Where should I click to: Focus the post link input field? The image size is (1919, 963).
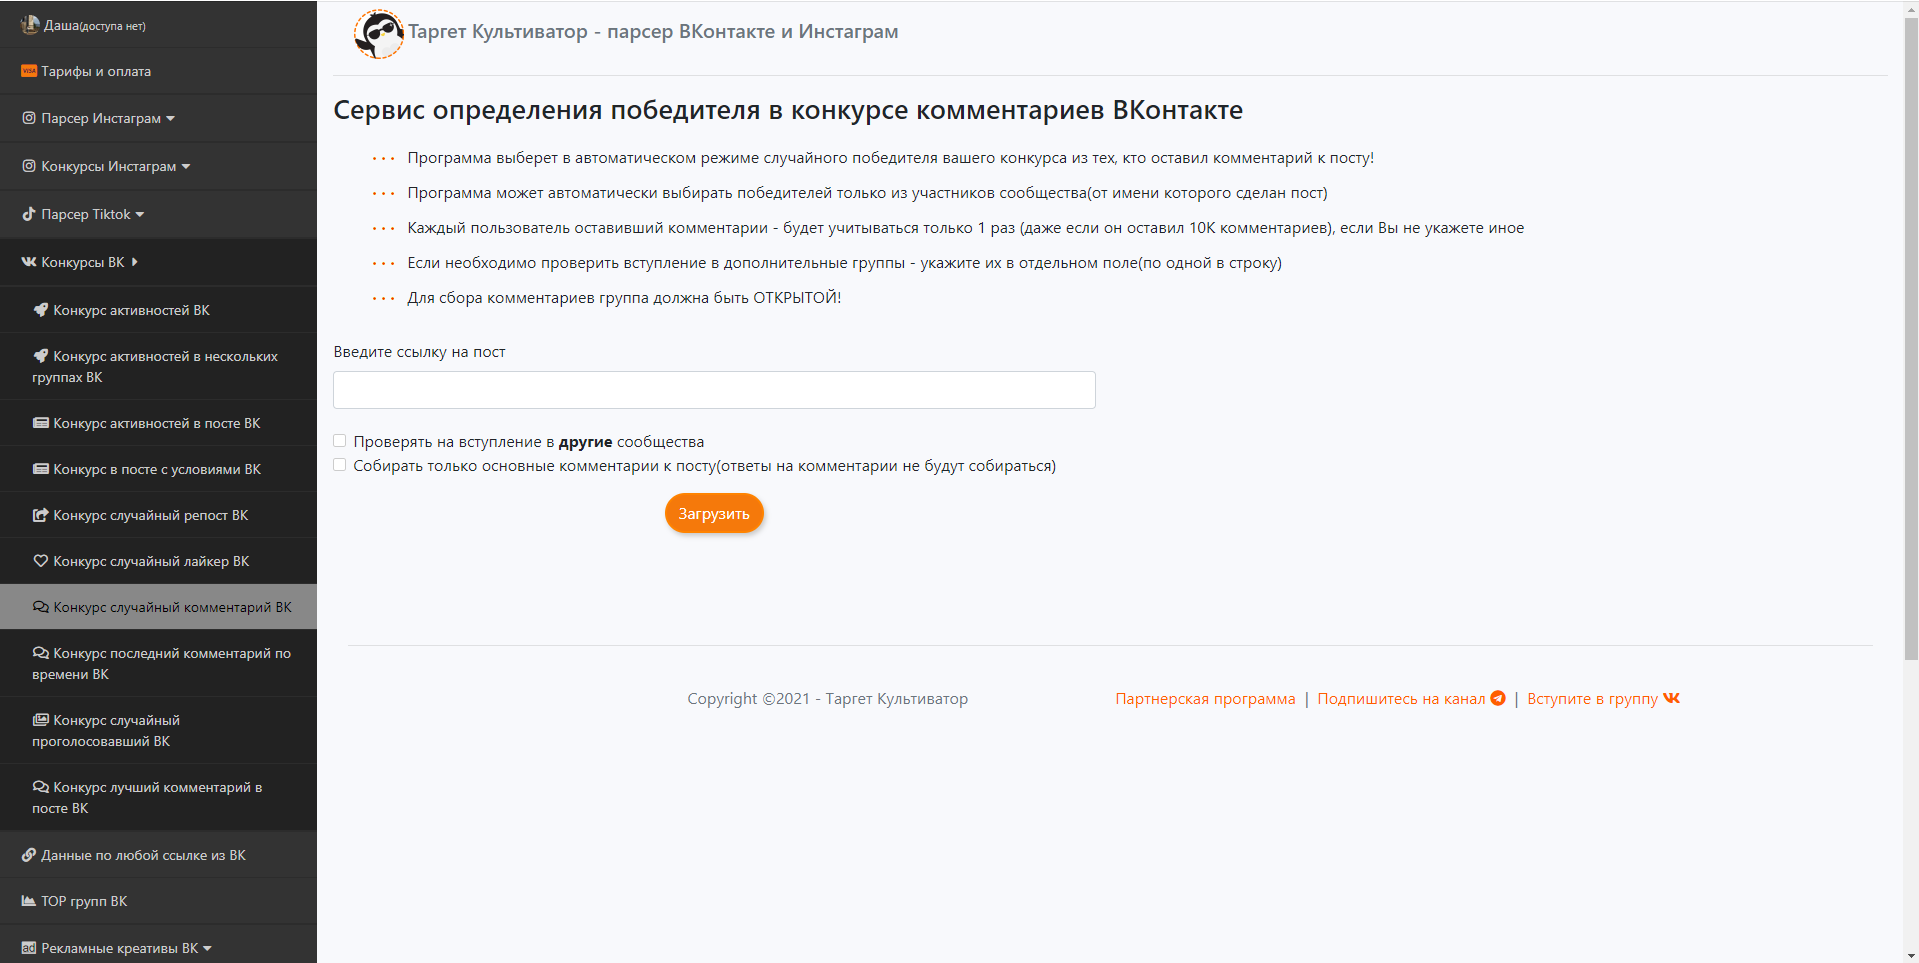tap(714, 390)
